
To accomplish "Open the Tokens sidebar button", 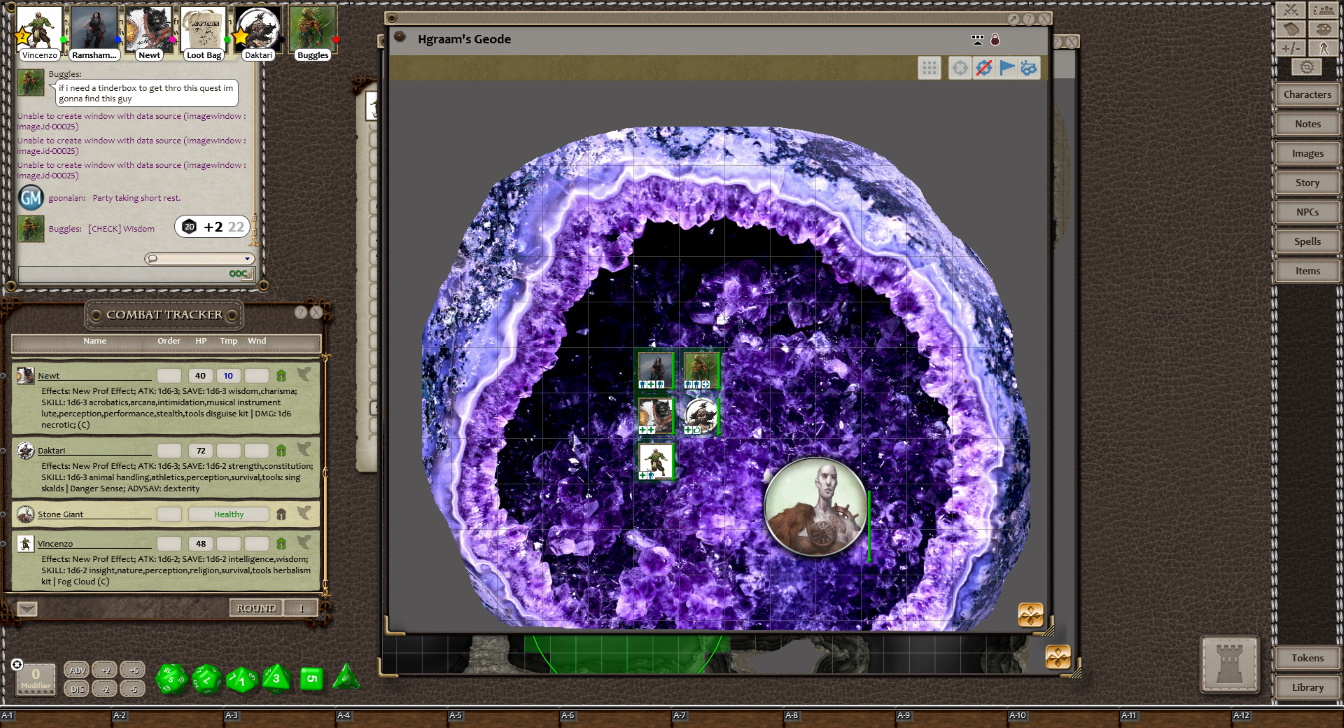I will (x=1307, y=658).
